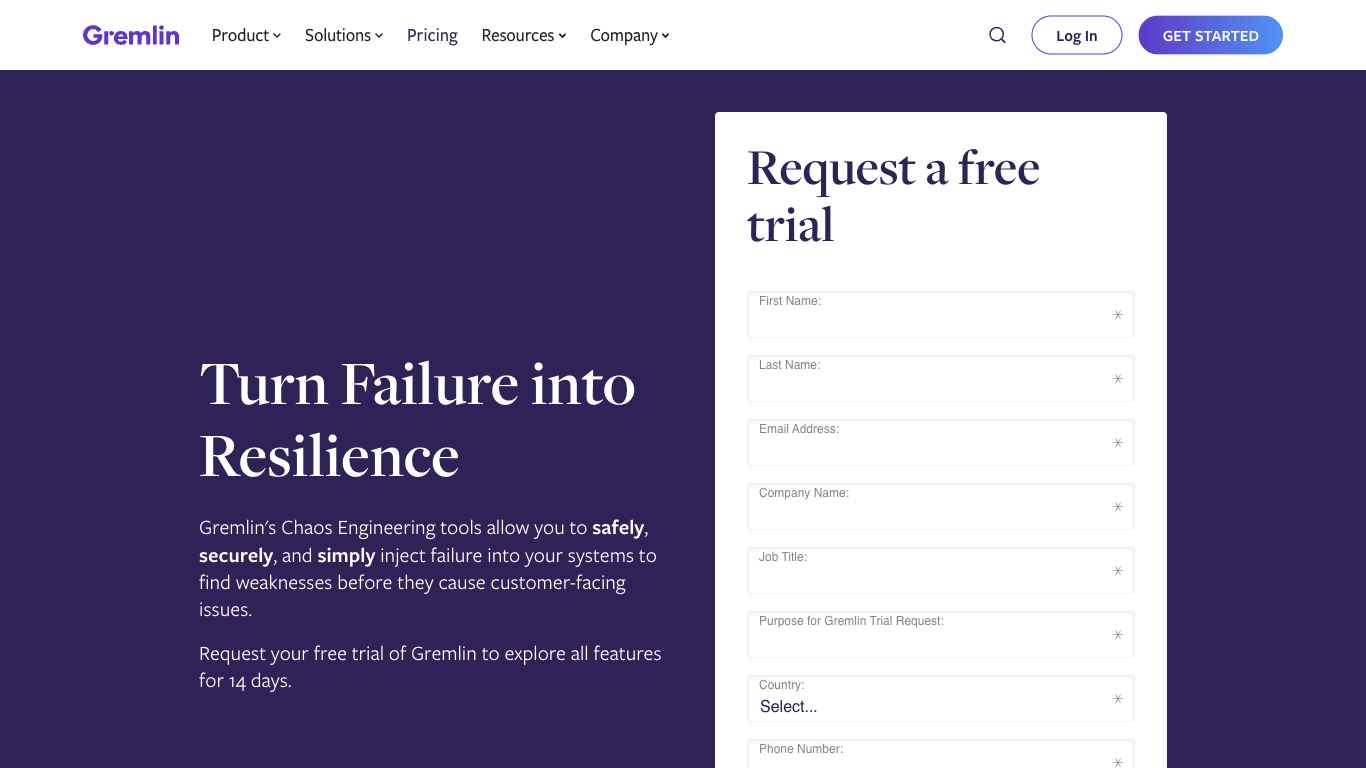Open the search magnifier icon
Image resolution: width=1366 pixels, height=768 pixels.
click(997, 35)
